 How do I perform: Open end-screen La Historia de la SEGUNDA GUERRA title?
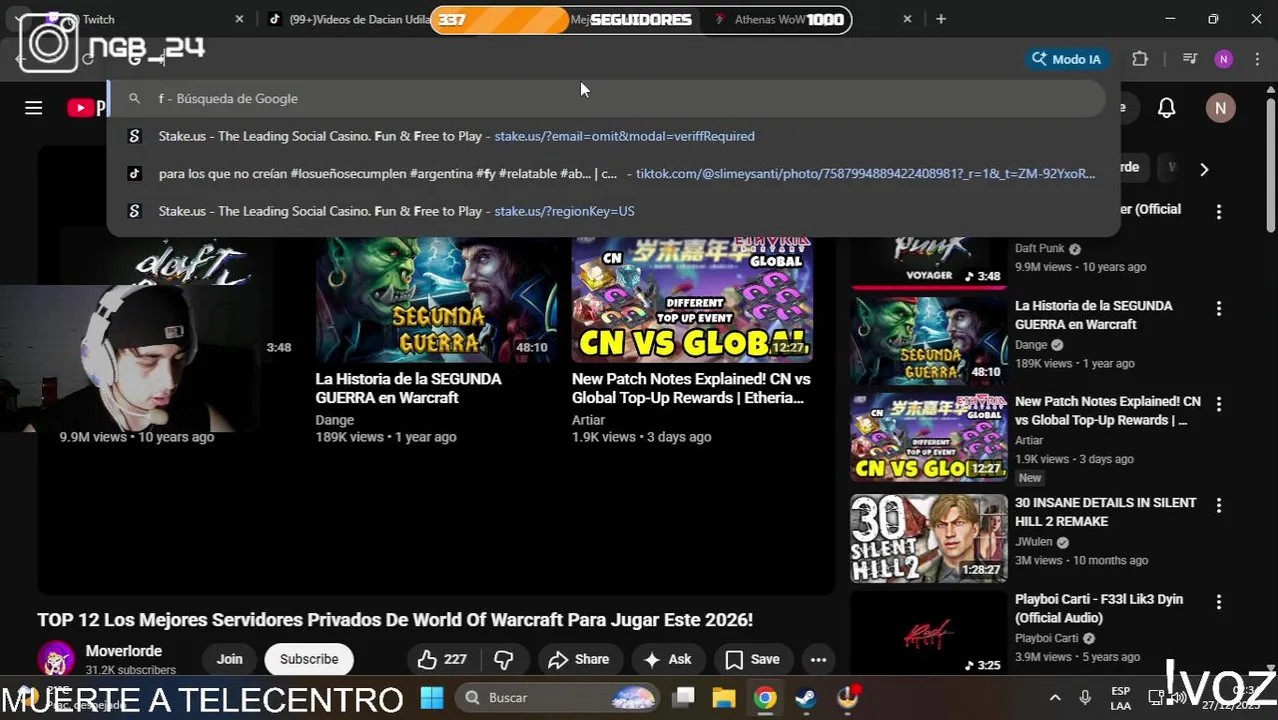[408, 388]
